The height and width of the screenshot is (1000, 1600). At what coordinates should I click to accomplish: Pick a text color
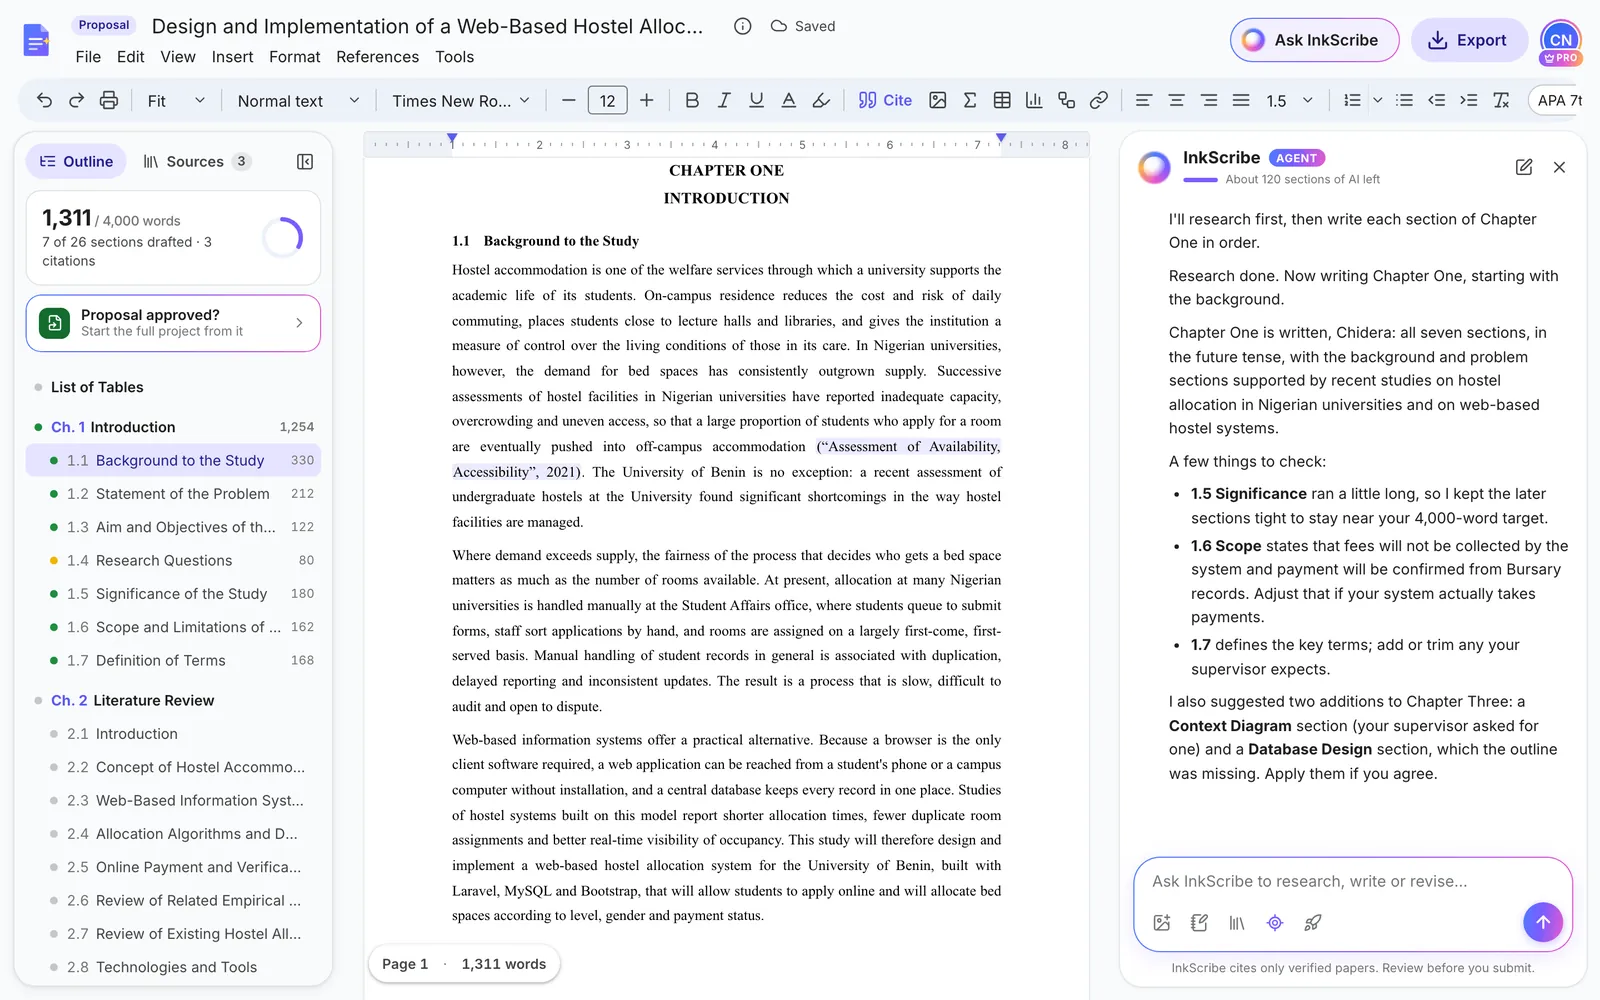[789, 100]
